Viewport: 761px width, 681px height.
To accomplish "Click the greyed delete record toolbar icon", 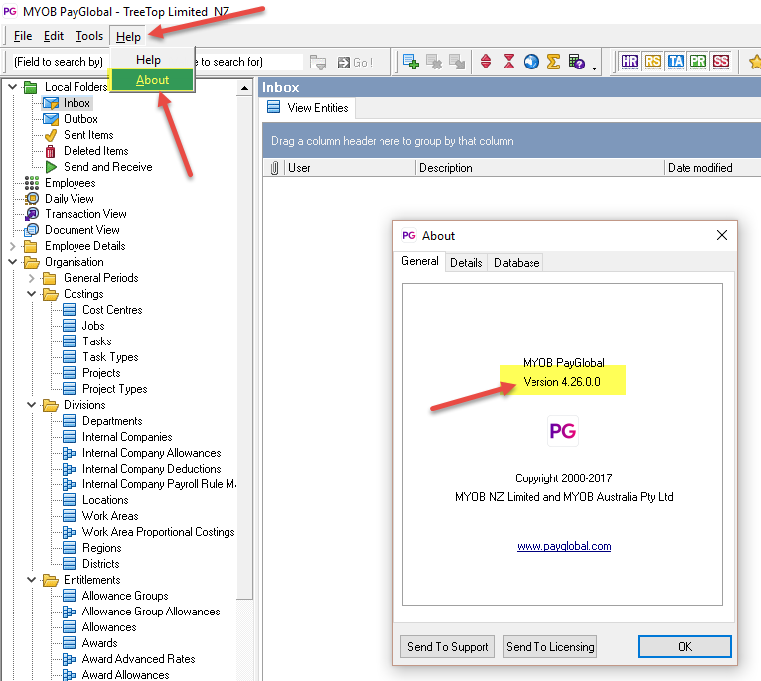I will pyautogui.click(x=434, y=62).
